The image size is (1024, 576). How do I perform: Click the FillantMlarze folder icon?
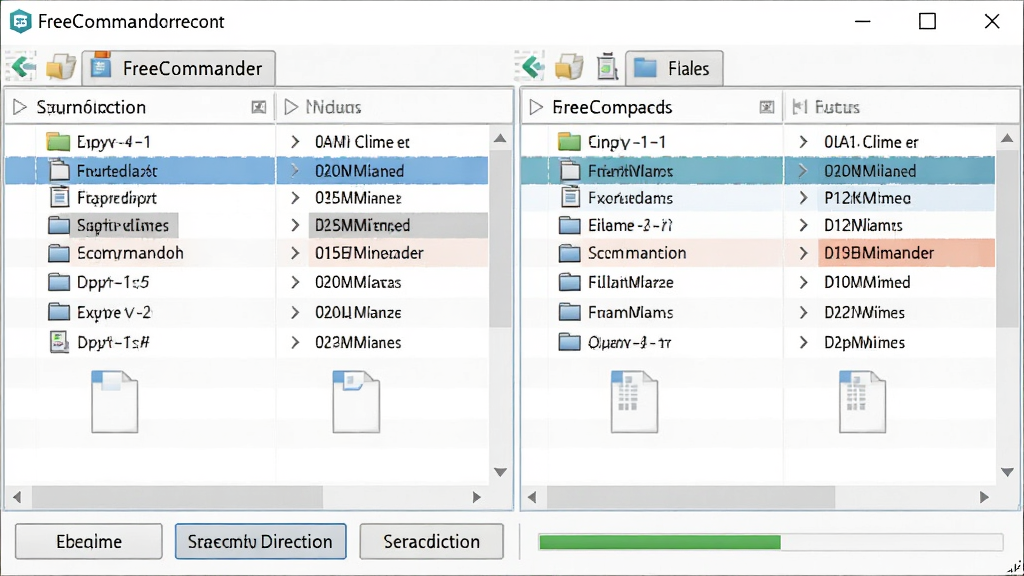coord(569,282)
